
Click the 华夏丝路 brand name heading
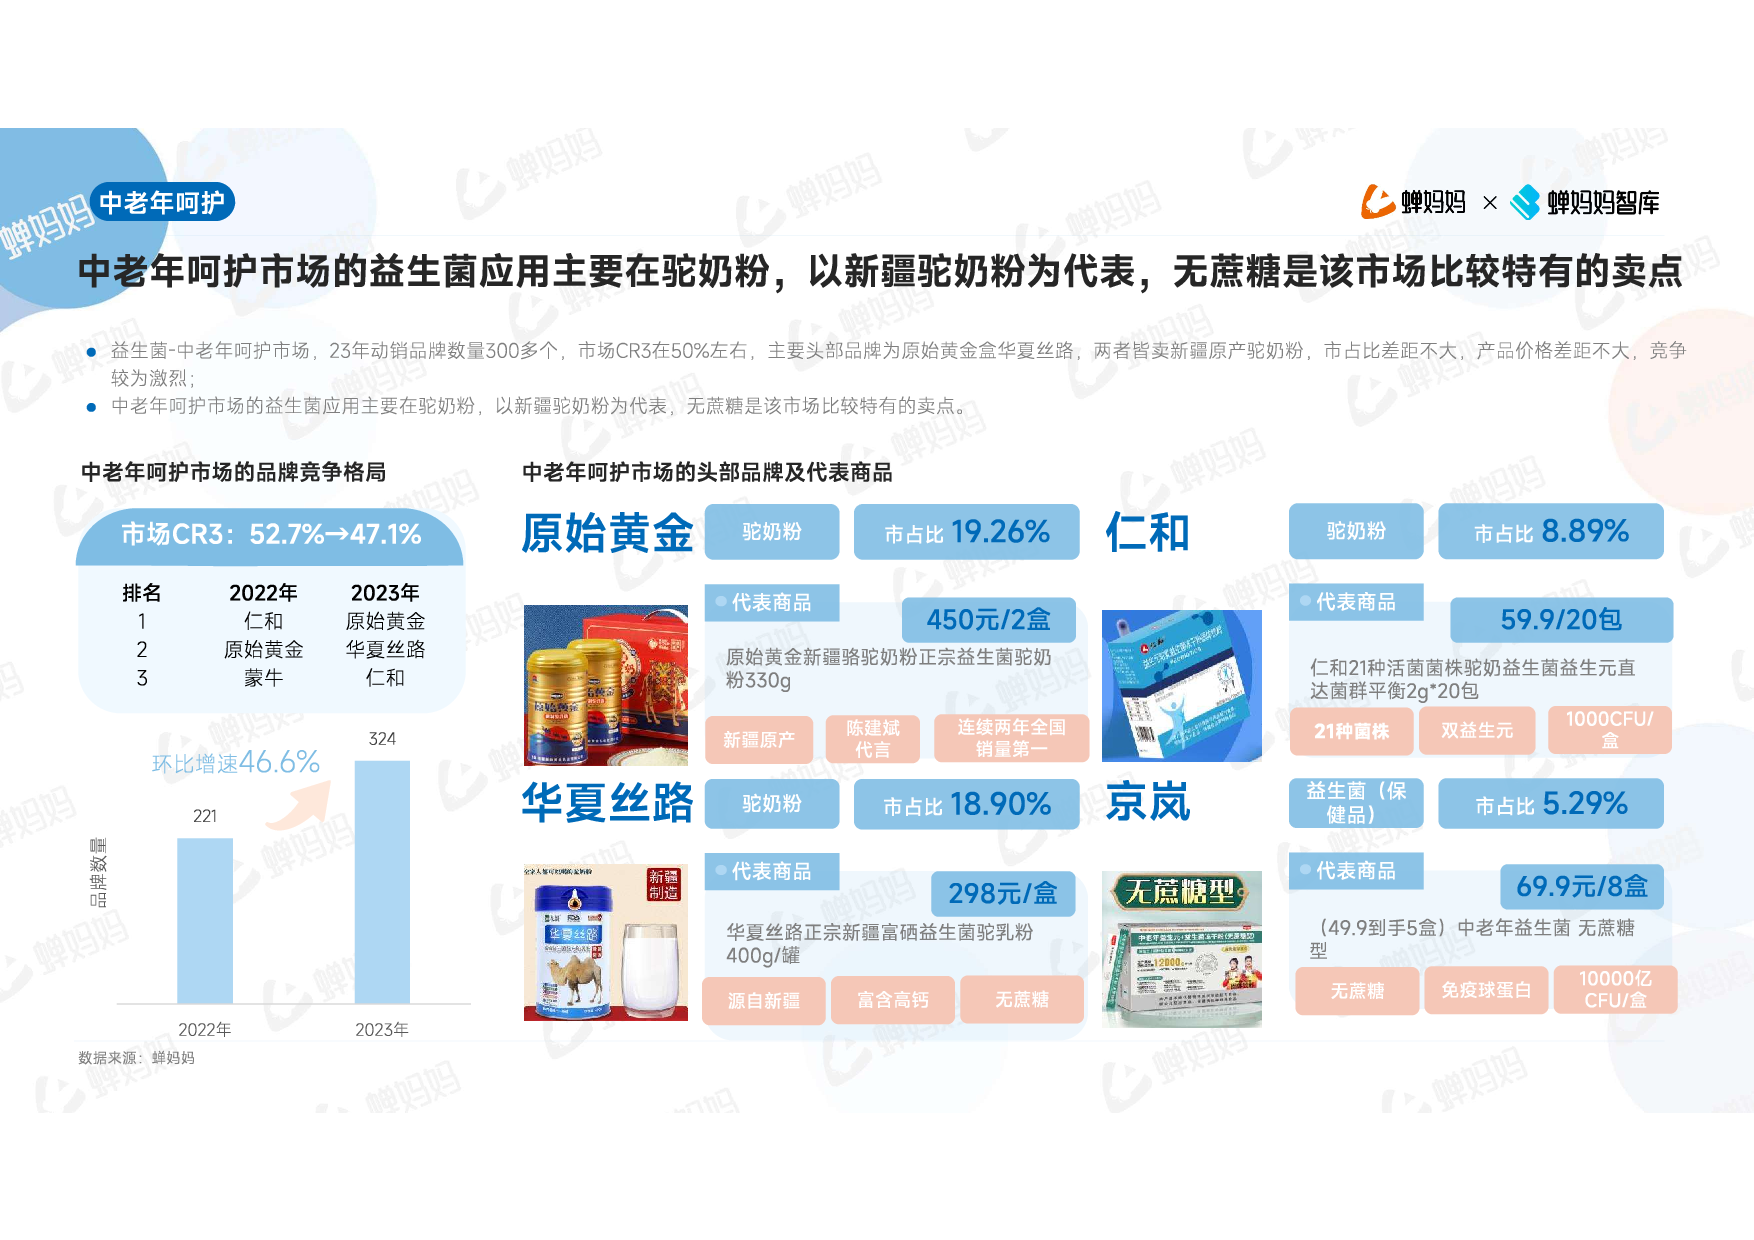607,803
